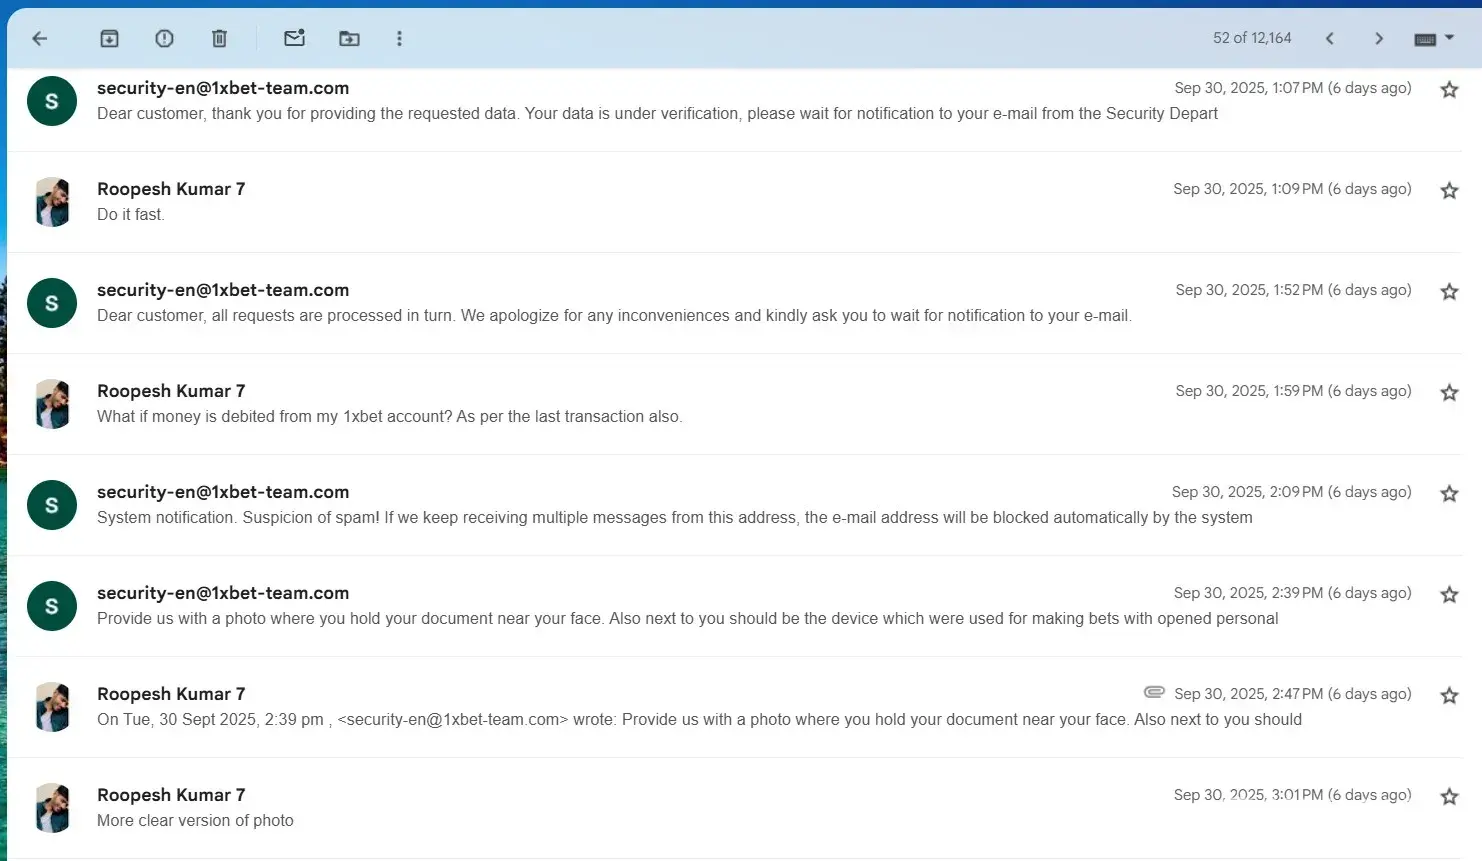
Task: Delete the conversation with trash icon
Action: tap(219, 39)
